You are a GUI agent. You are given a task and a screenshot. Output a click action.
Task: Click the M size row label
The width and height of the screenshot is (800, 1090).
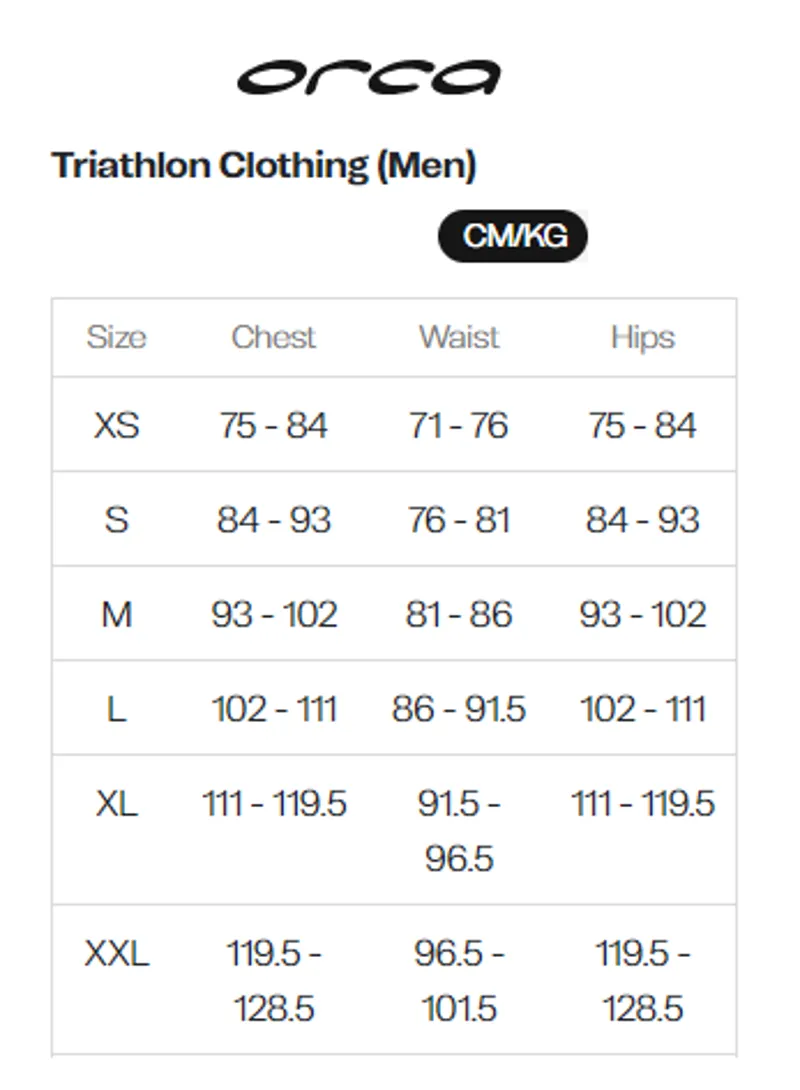click(116, 614)
